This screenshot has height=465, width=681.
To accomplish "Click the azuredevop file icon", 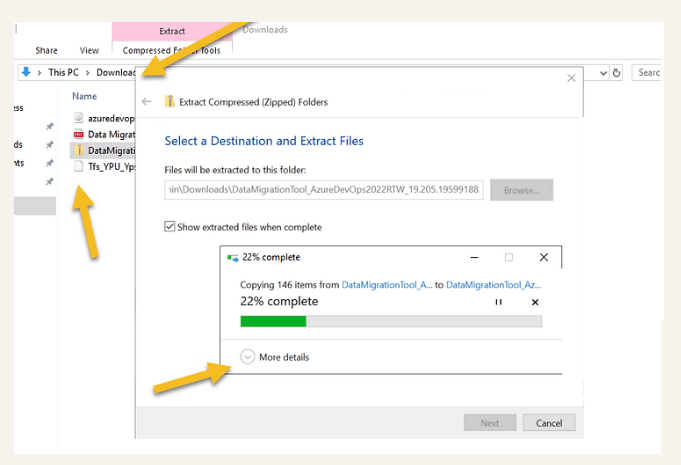I will pyautogui.click(x=79, y=118).
